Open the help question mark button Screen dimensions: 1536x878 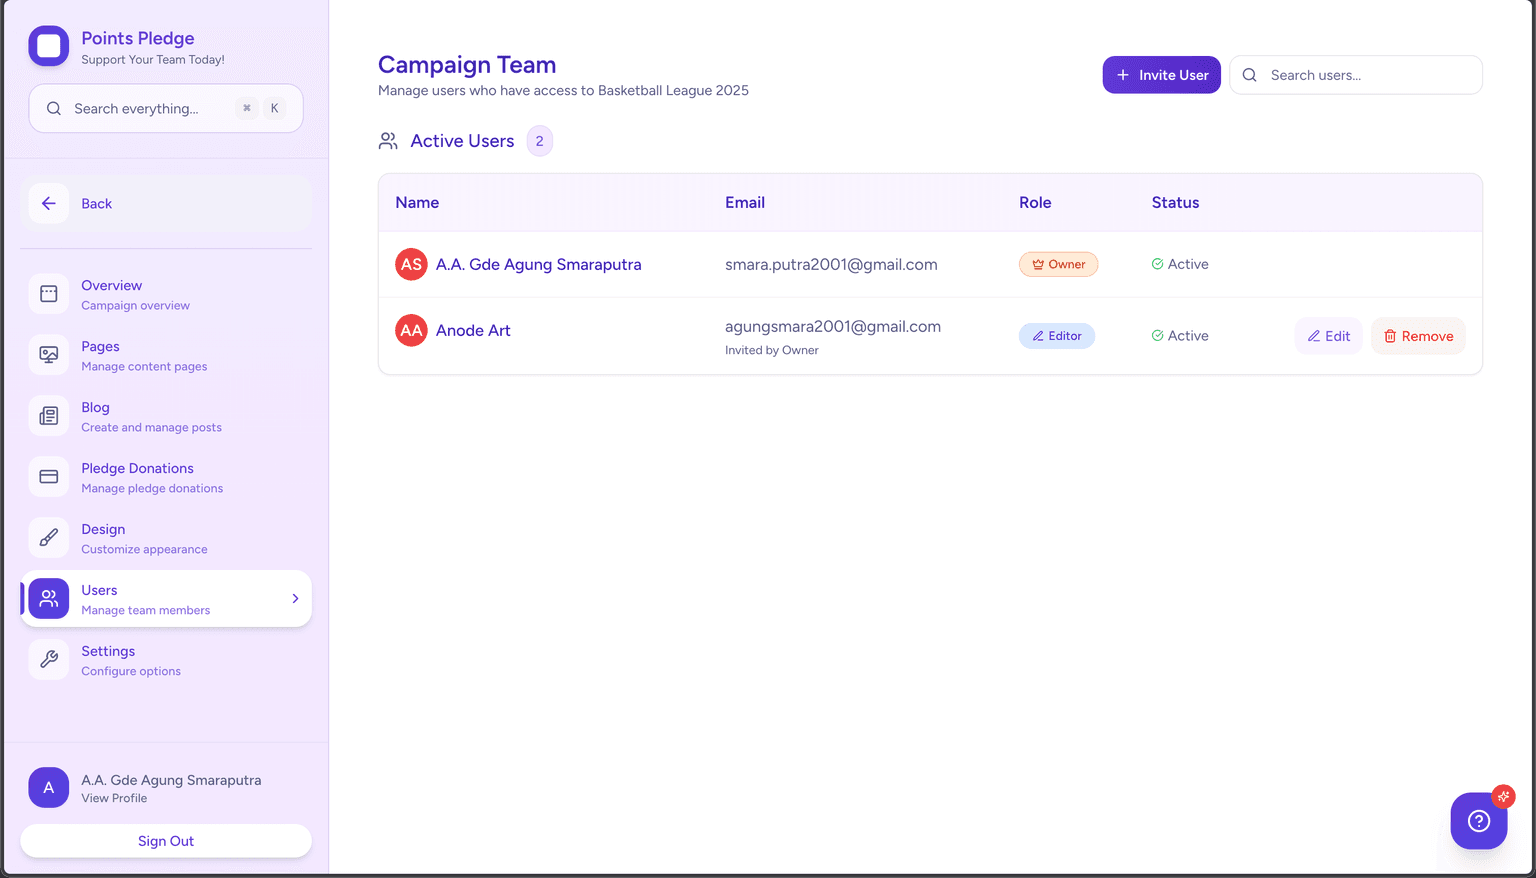click(1478, 821)
